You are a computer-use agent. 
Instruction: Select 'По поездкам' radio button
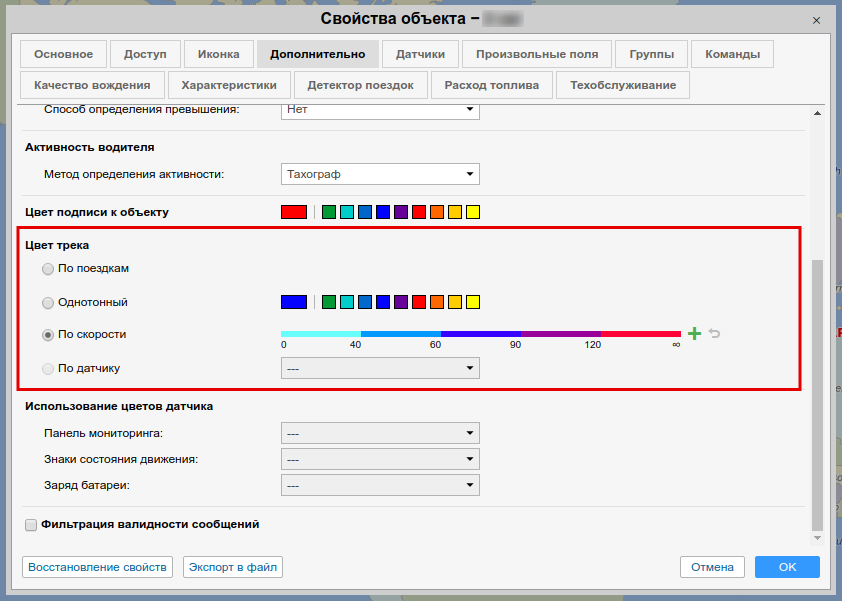click(x=48, y=269)
